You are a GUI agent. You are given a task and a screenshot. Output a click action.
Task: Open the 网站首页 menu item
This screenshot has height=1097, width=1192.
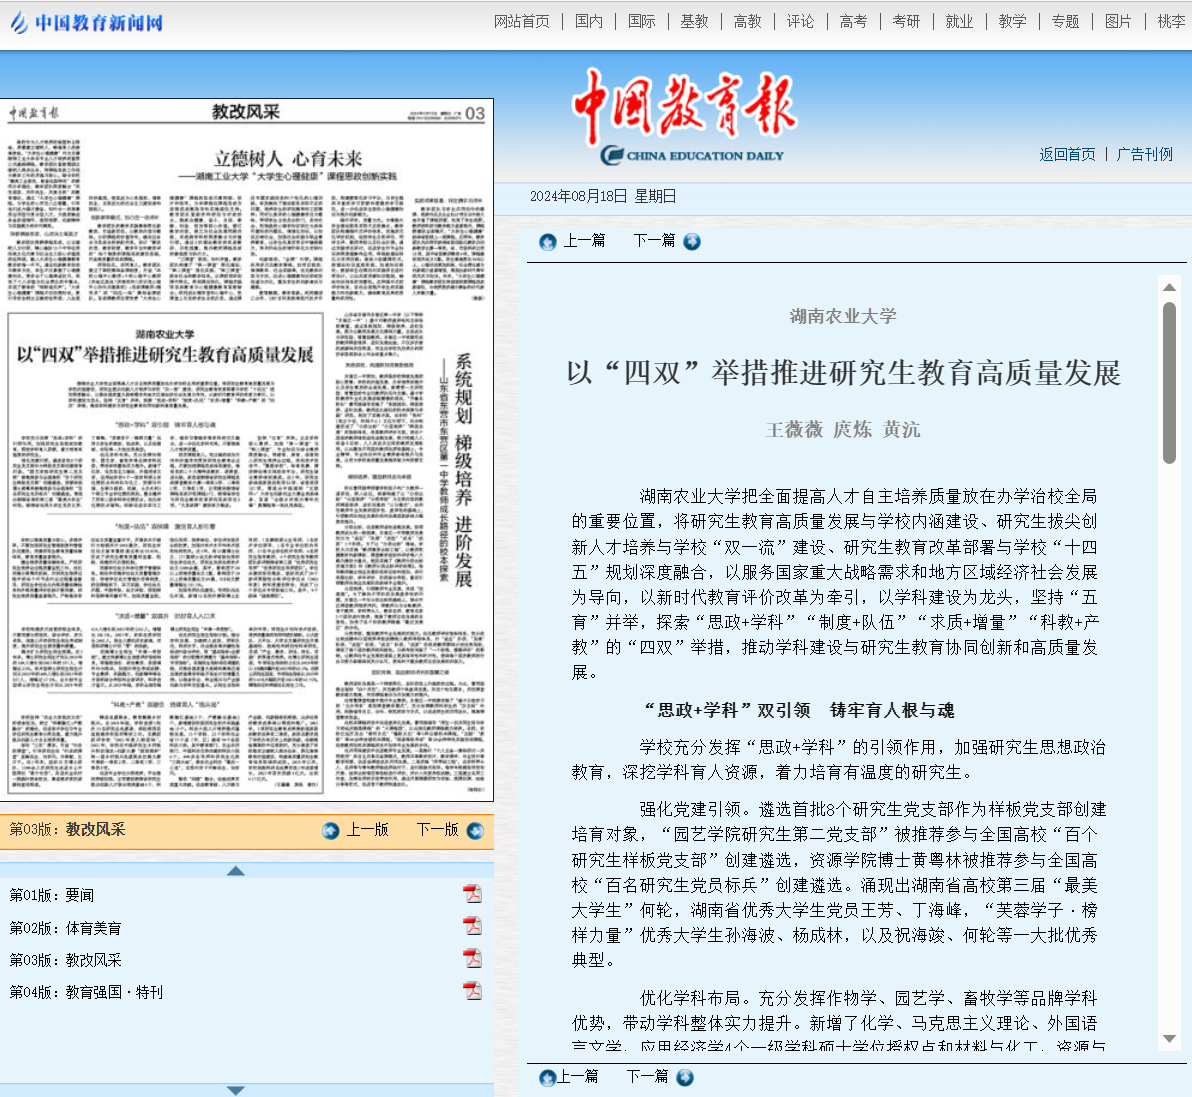[522, 21]
